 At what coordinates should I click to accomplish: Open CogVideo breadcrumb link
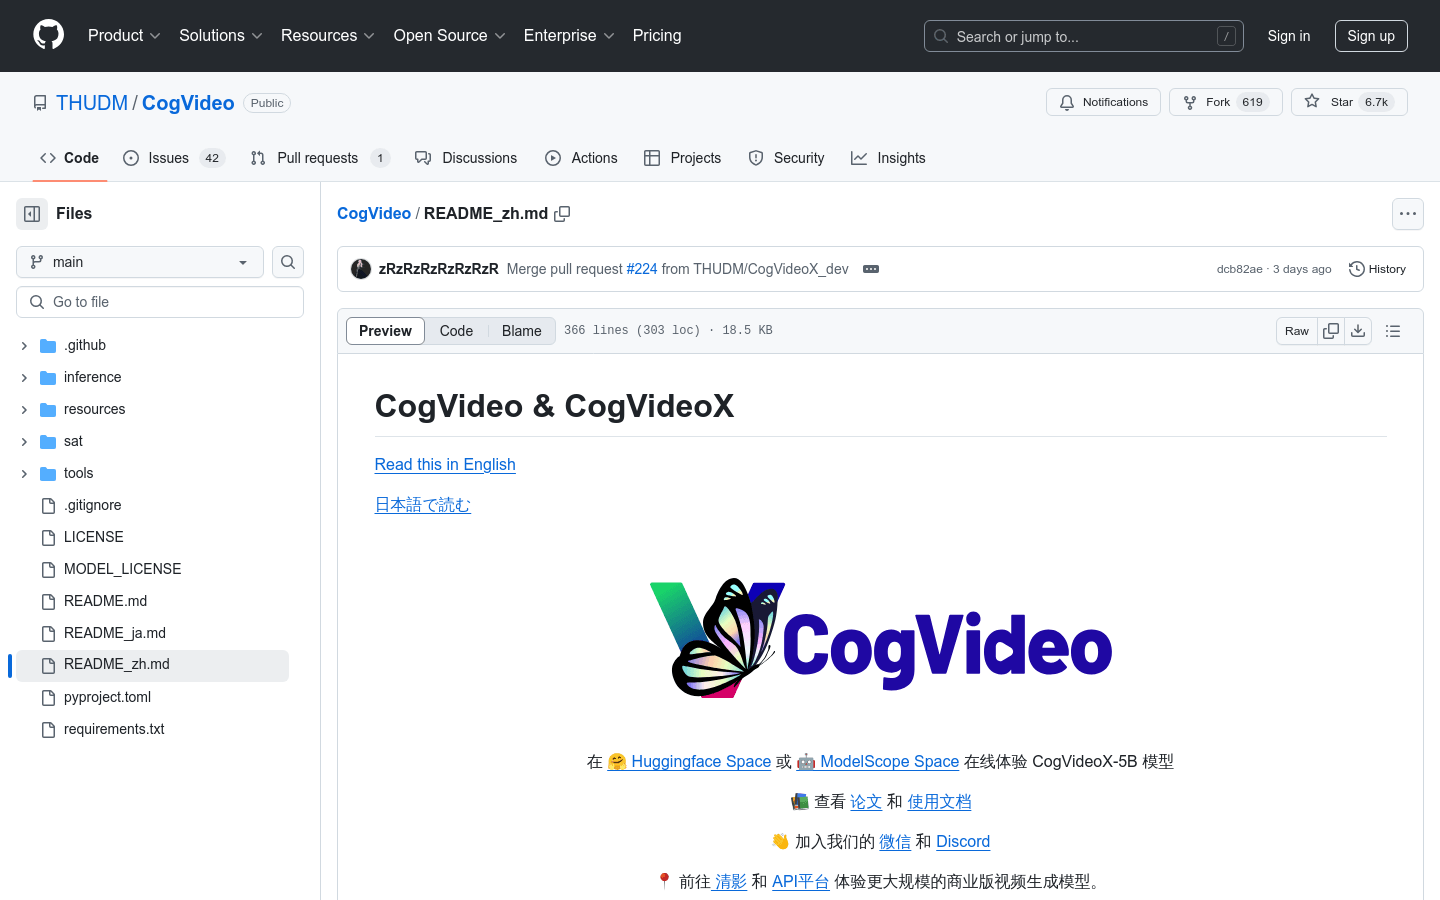click(x=374, y=213)
